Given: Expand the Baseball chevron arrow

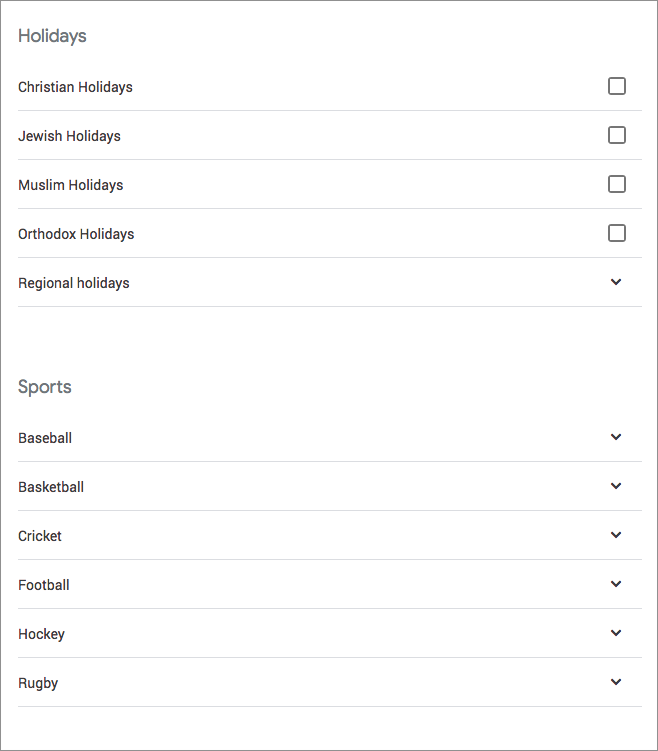Looking at the screenshot, I should [x=616, y=437].
